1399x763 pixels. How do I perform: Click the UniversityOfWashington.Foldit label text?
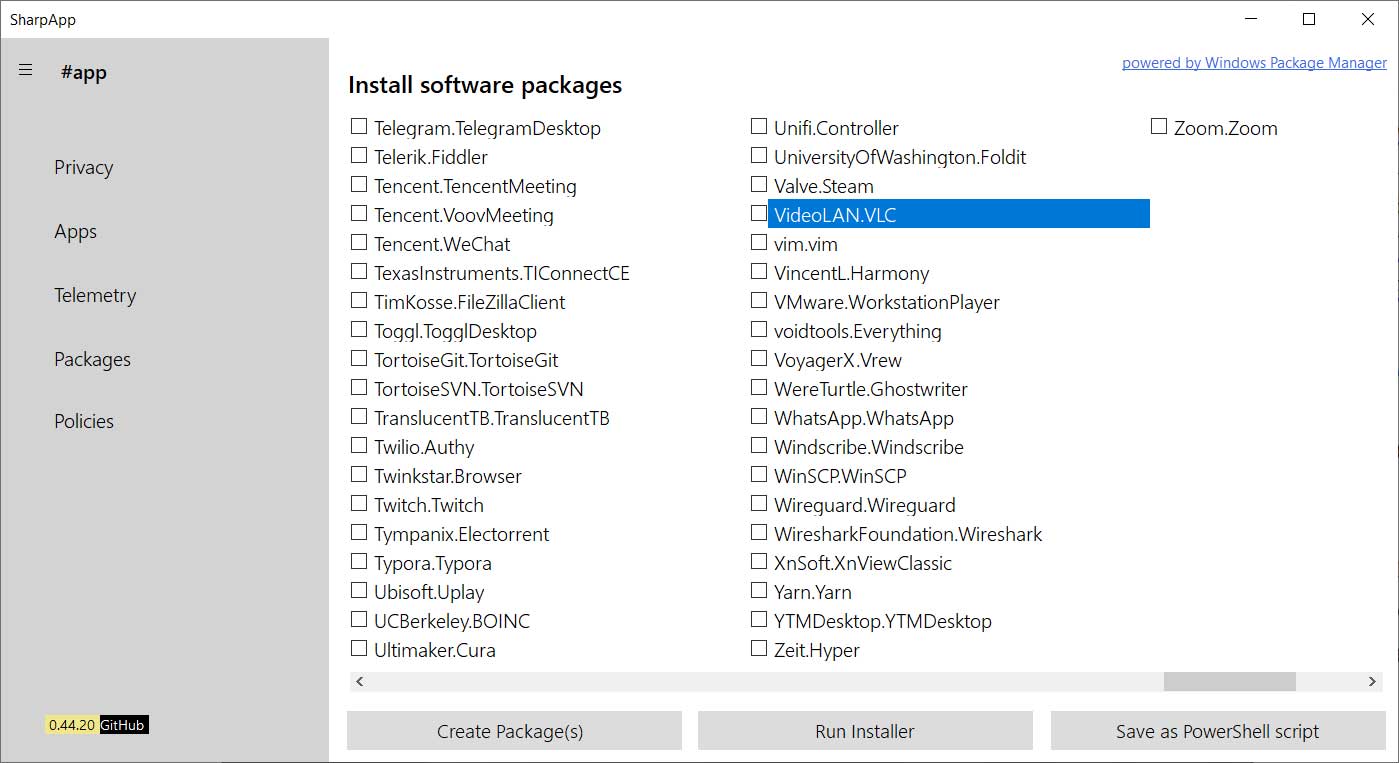pos(900,157)
